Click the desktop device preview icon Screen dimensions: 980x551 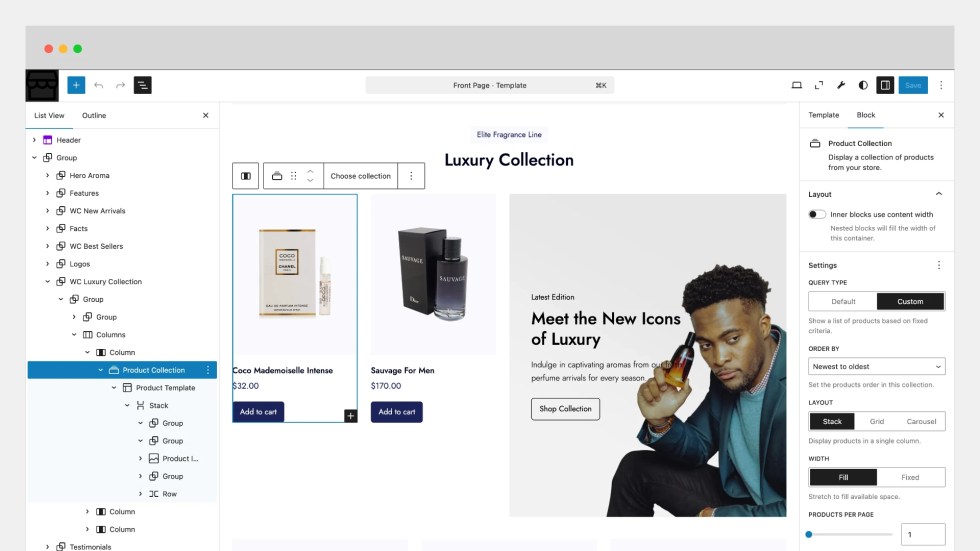(796, 85)
